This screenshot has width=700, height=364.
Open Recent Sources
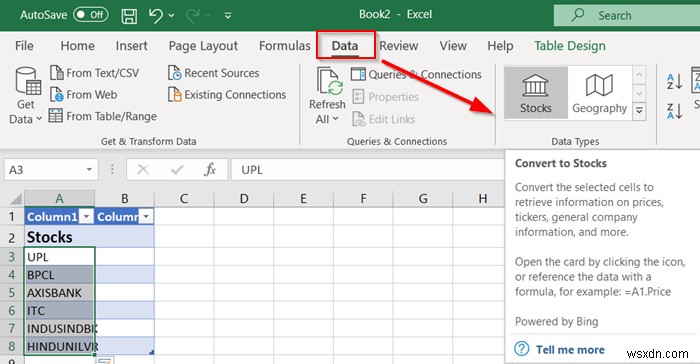point(213,73)
